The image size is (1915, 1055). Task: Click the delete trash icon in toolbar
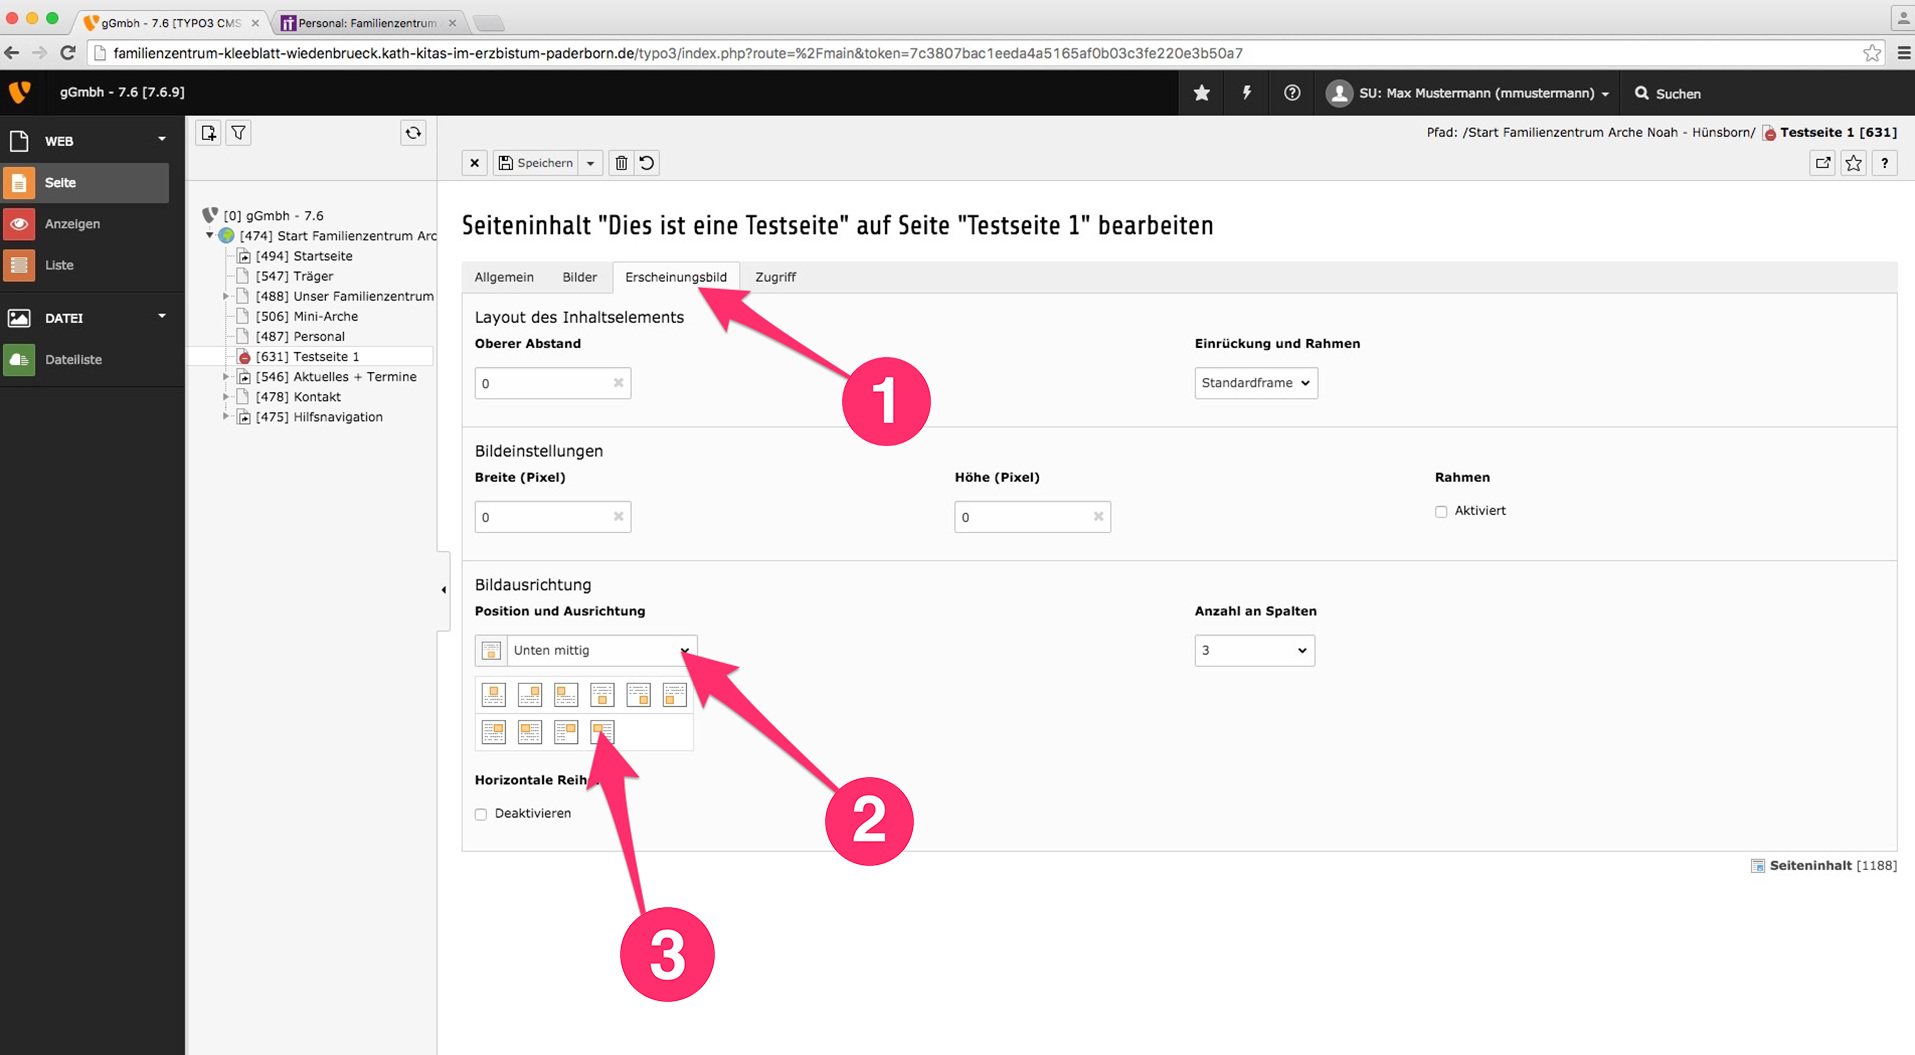point(621,163)
